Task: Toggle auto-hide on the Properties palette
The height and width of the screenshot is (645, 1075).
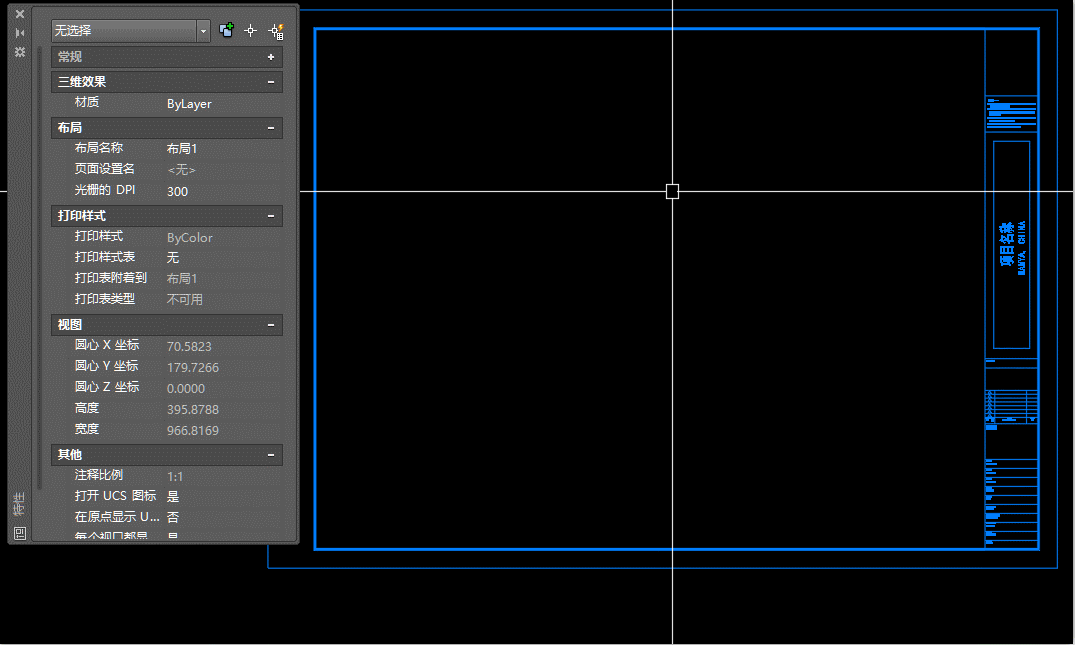Action: coord(20,33)
